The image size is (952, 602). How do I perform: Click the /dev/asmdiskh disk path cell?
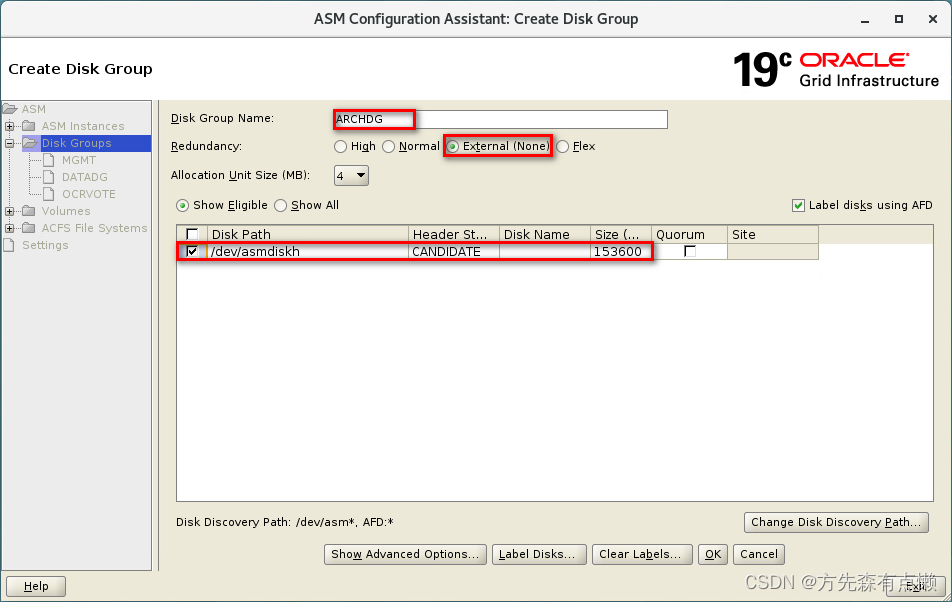coord(308,251)
